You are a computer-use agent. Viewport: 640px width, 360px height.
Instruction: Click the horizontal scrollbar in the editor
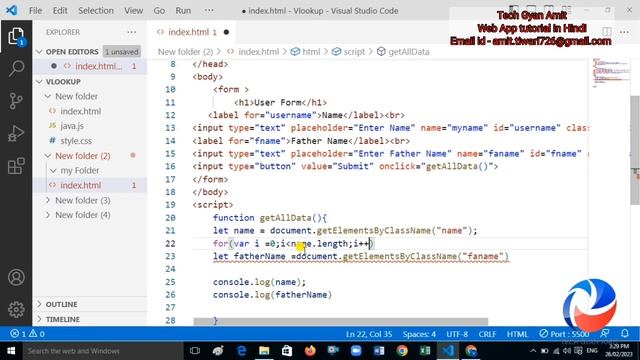tap(341, 322)
